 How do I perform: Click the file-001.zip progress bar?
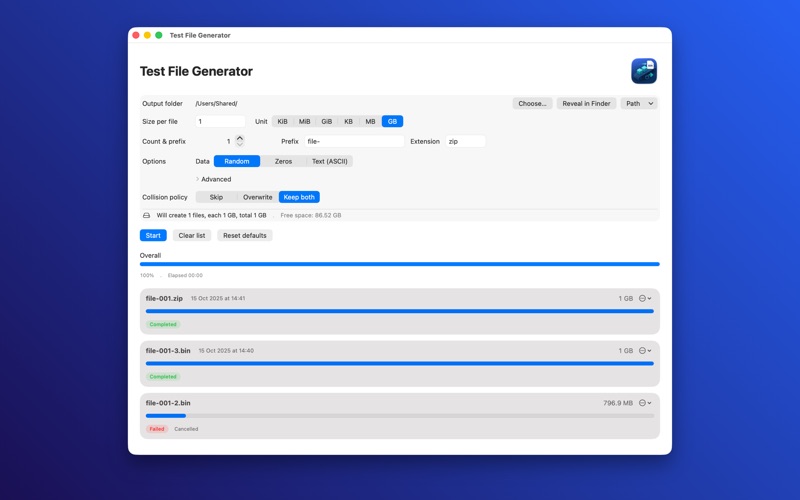click(x=399, y=311)
